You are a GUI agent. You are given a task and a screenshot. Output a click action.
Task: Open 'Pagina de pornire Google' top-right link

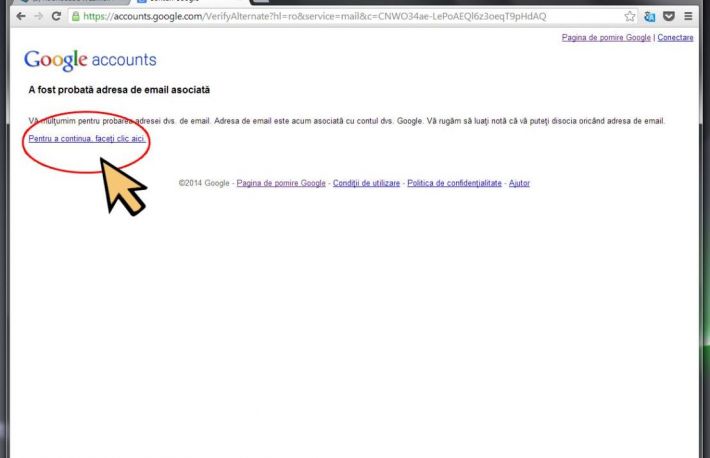(x=606, y=37)
